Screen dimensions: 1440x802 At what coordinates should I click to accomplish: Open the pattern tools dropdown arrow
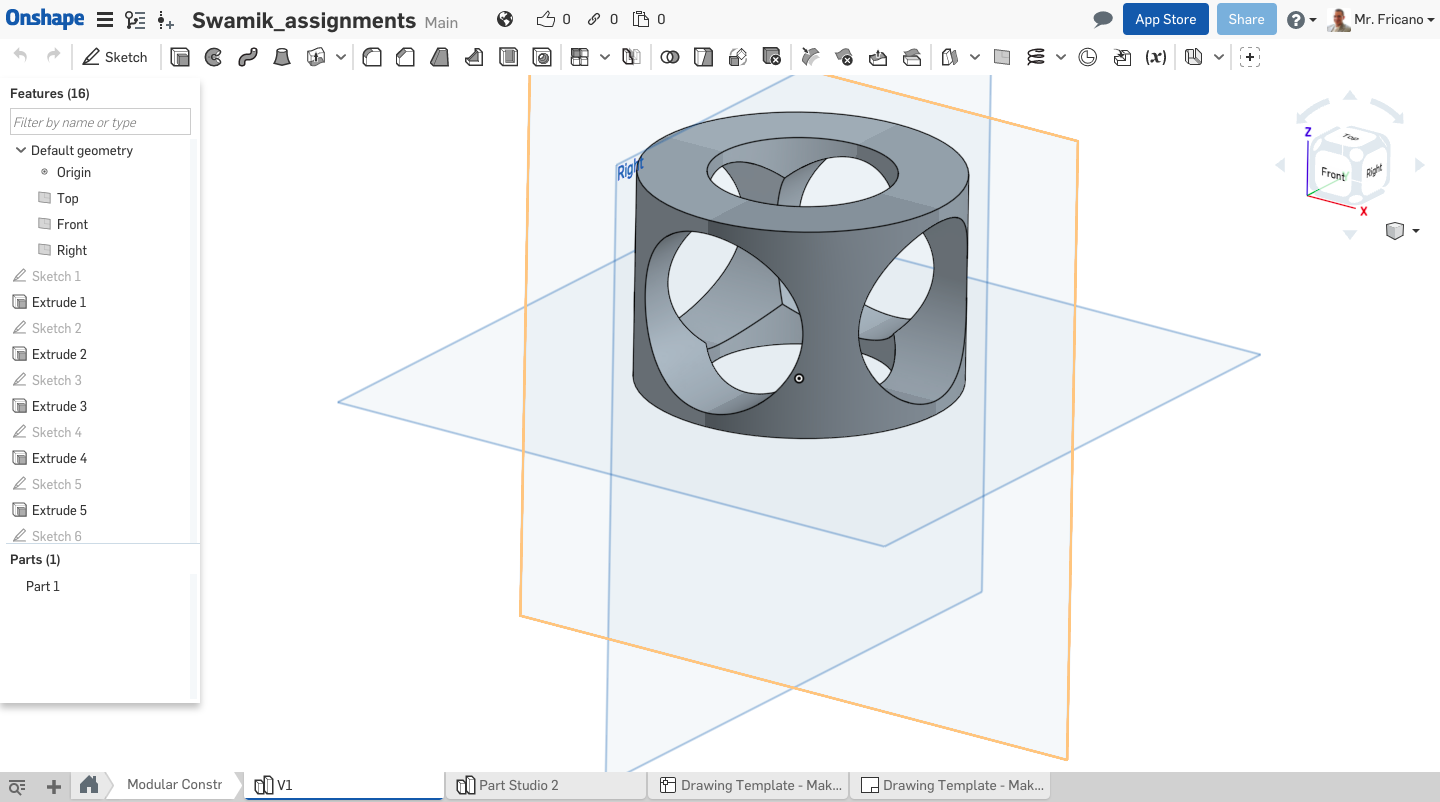(605, 57)
